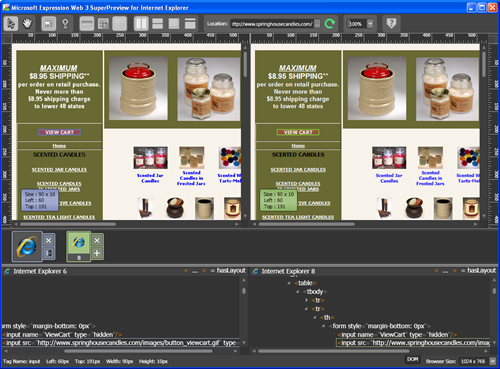This screenshot has height=369, width=500.
Task: Click Tag Name: input status text
Action: (22, 361)
